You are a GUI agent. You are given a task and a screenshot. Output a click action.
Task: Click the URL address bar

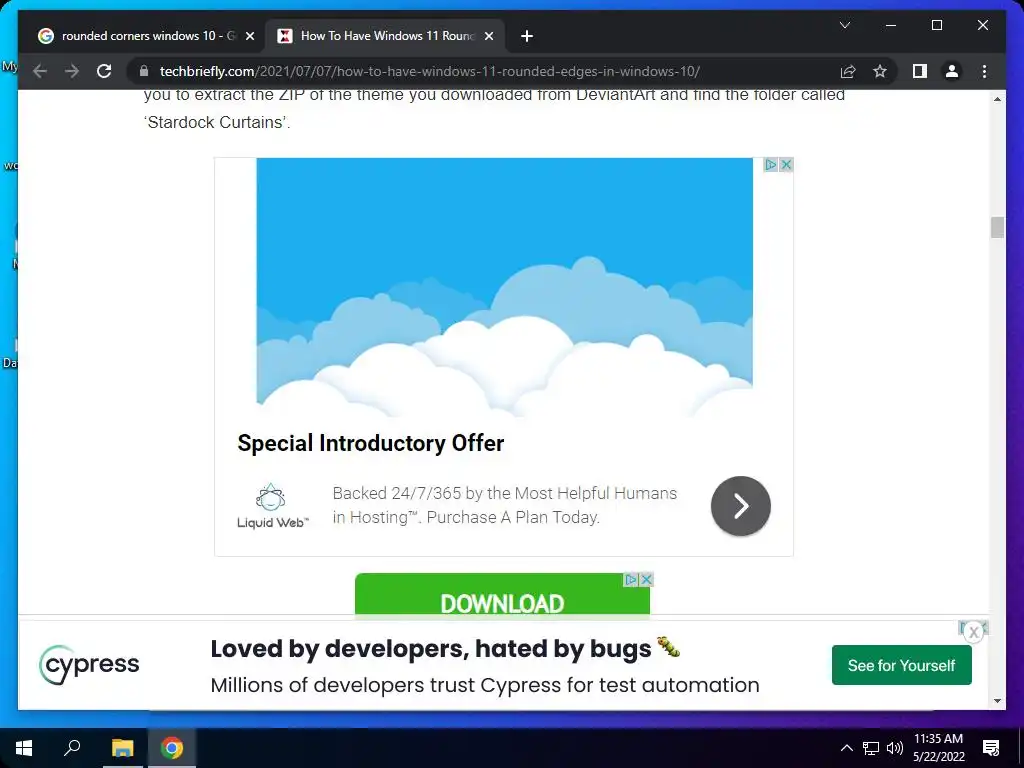pyautogui.click(x=483, y=71)
